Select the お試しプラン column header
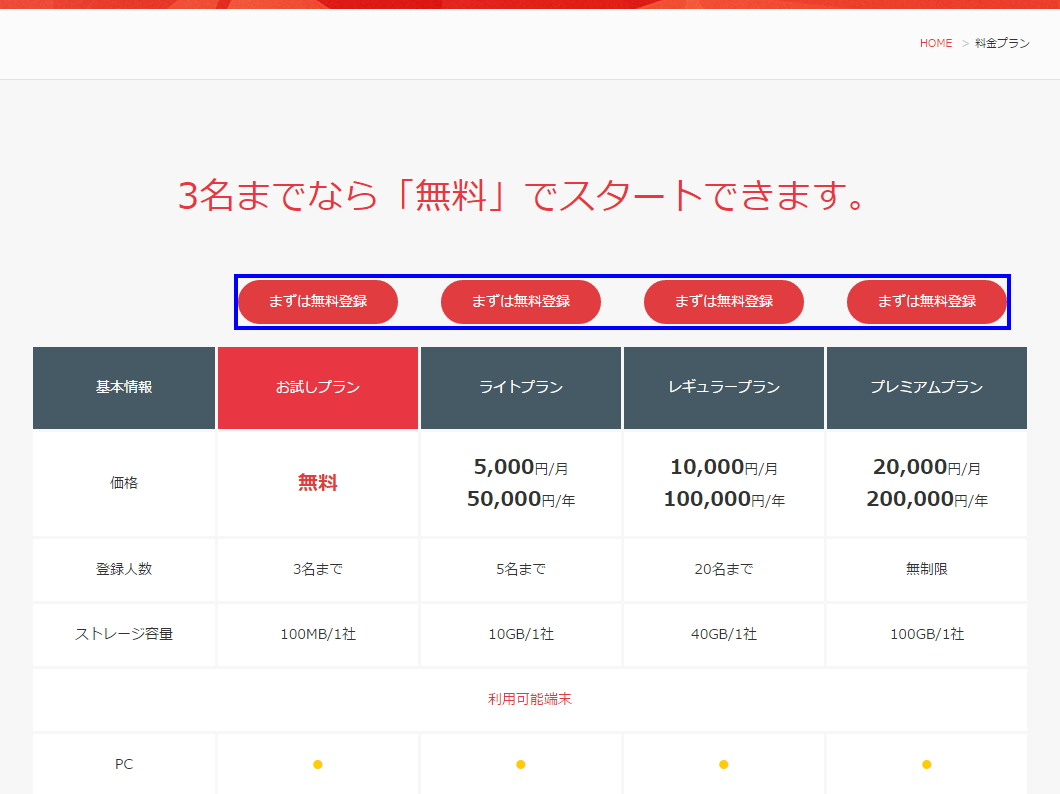Screen dimensions: 1060x794 (x=318, y=388)
